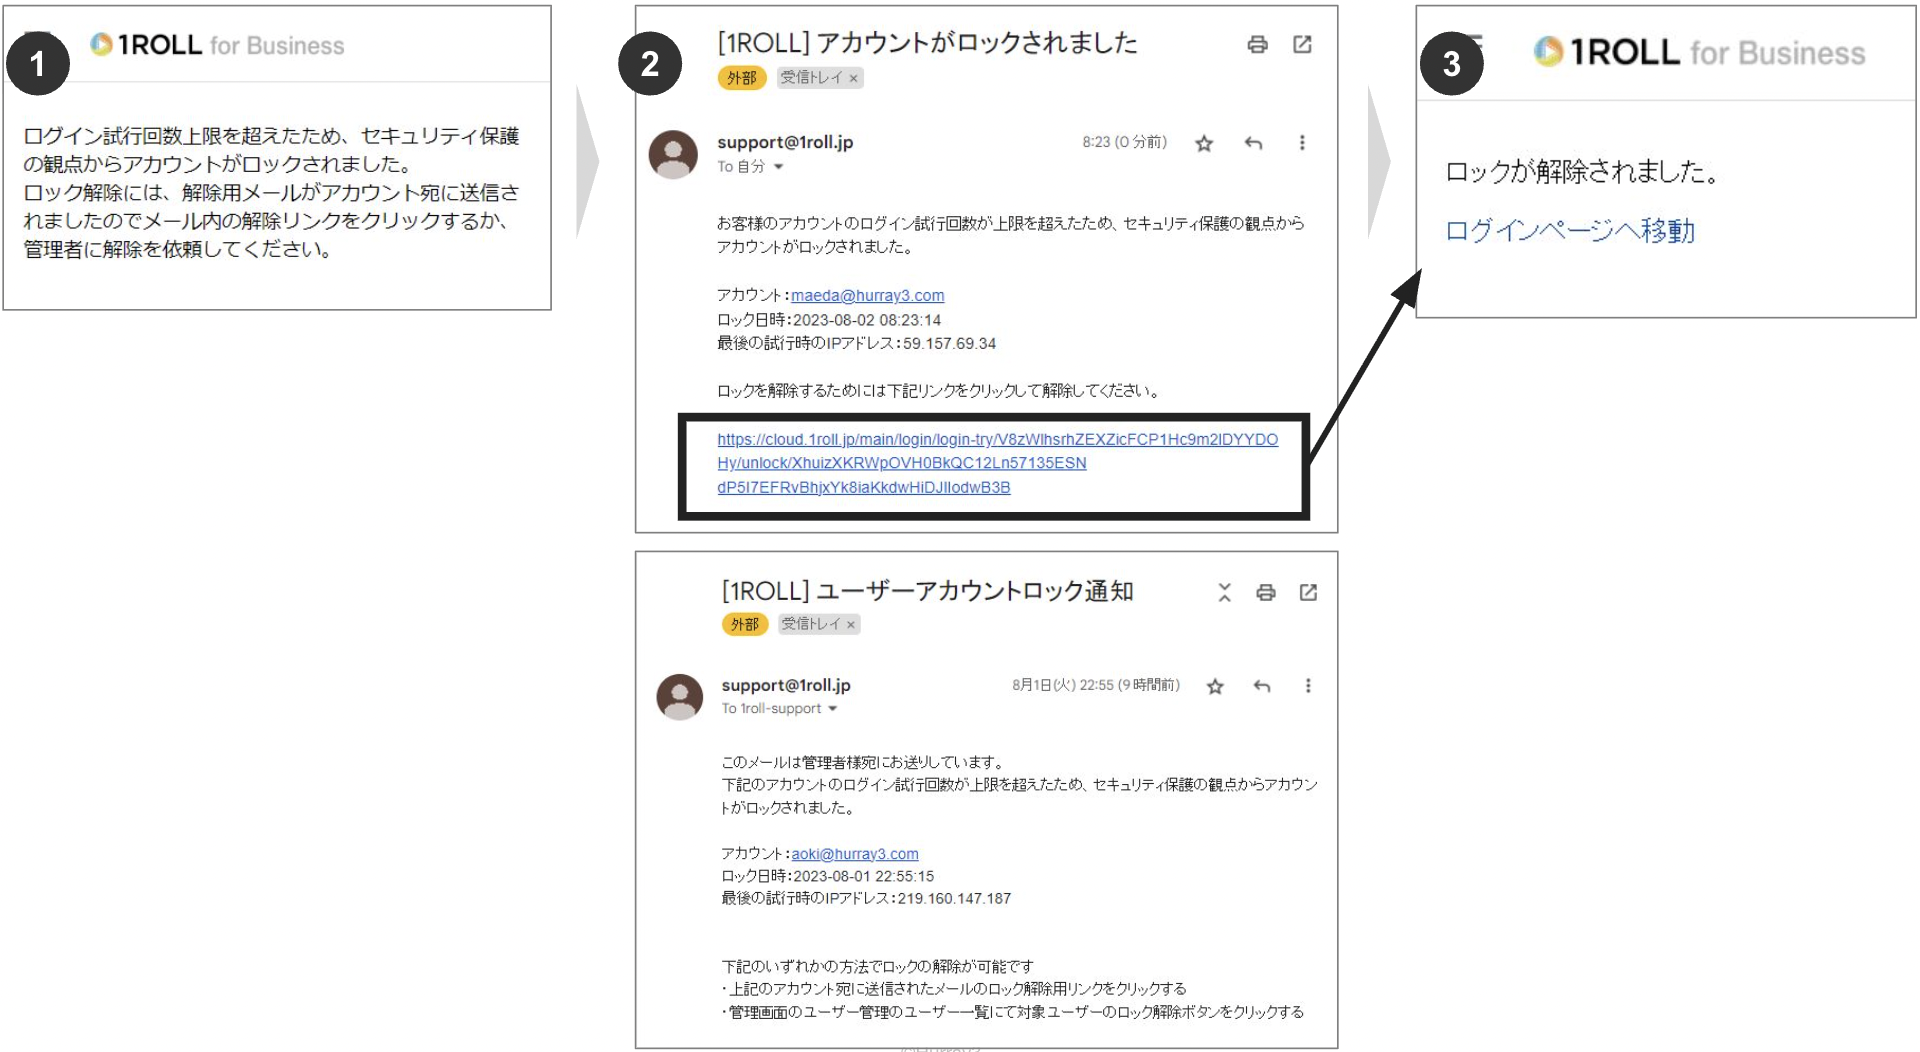Click the print icon on the locked account email
The image size is (1920, 1052).
coord(1258,45)
